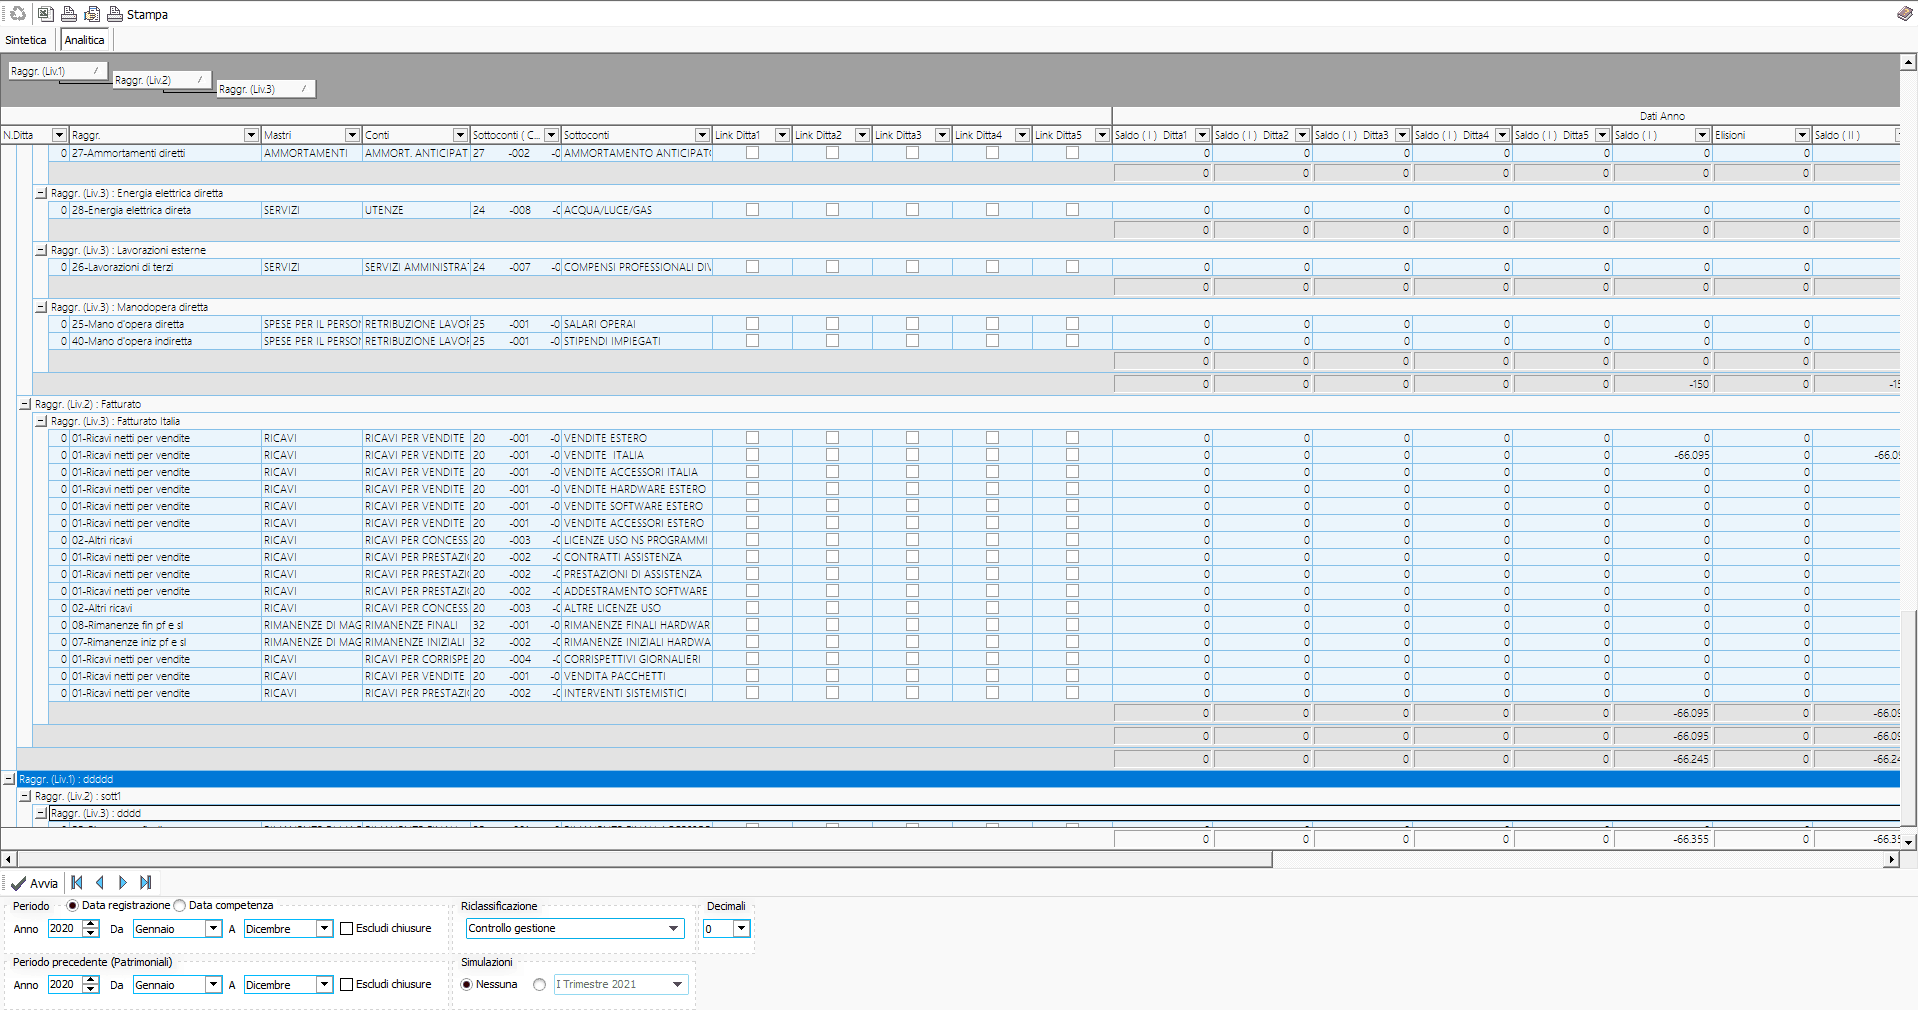1918x1010 pixels.
Task: Click the Periodo Anno year field
Action: [x=65, y=928]
